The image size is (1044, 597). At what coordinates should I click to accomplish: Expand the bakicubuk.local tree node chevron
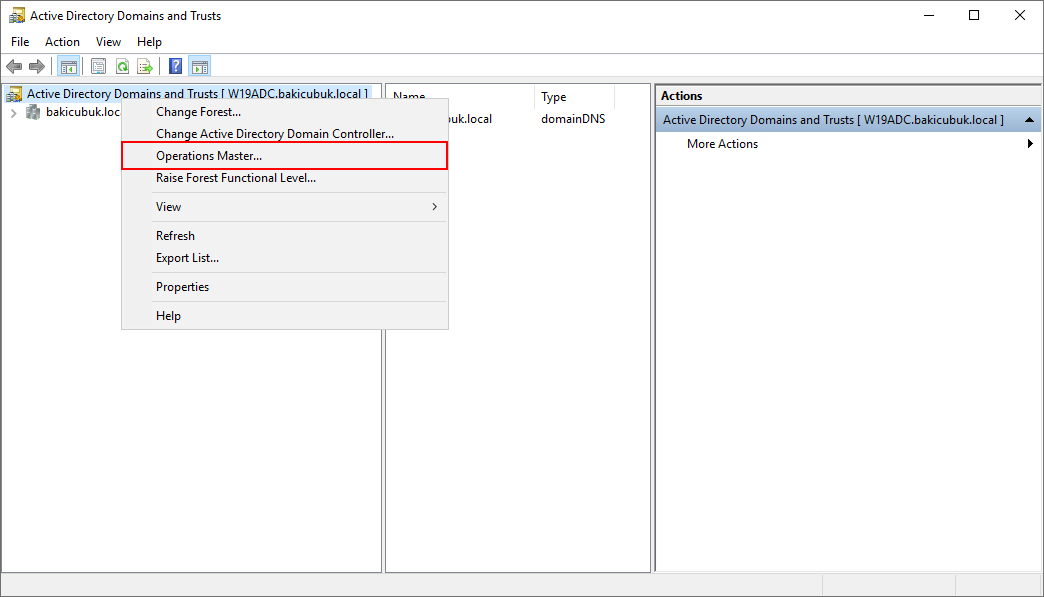click(x=13, y=112)
